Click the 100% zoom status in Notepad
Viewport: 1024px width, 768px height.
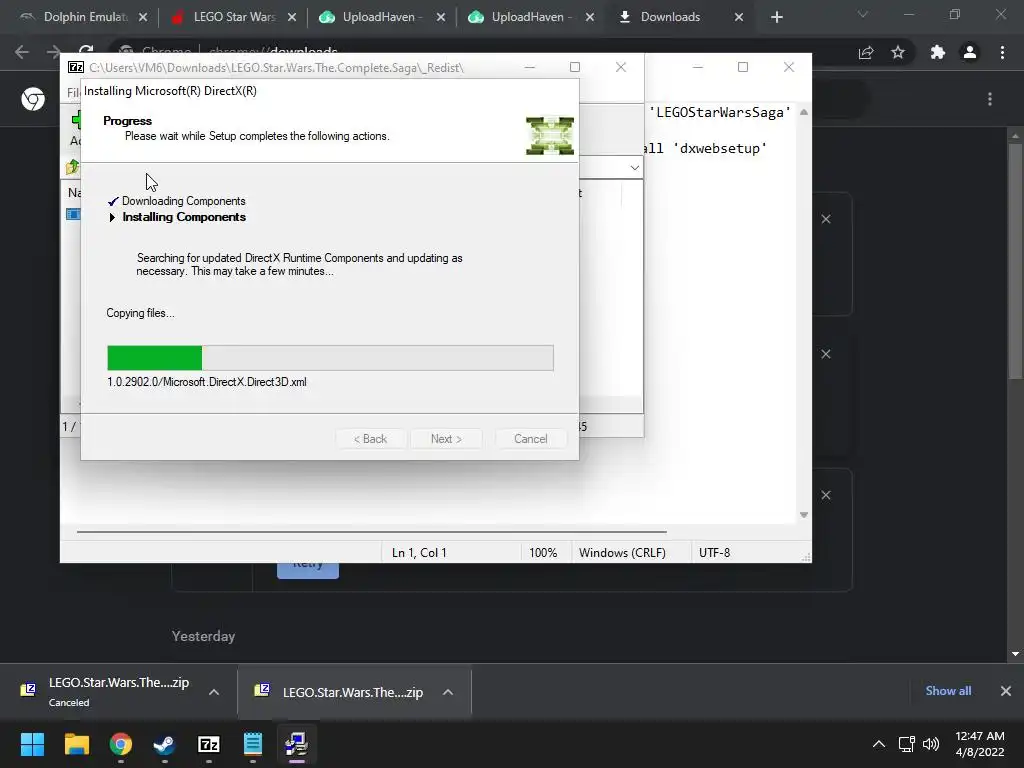(543, 552)
